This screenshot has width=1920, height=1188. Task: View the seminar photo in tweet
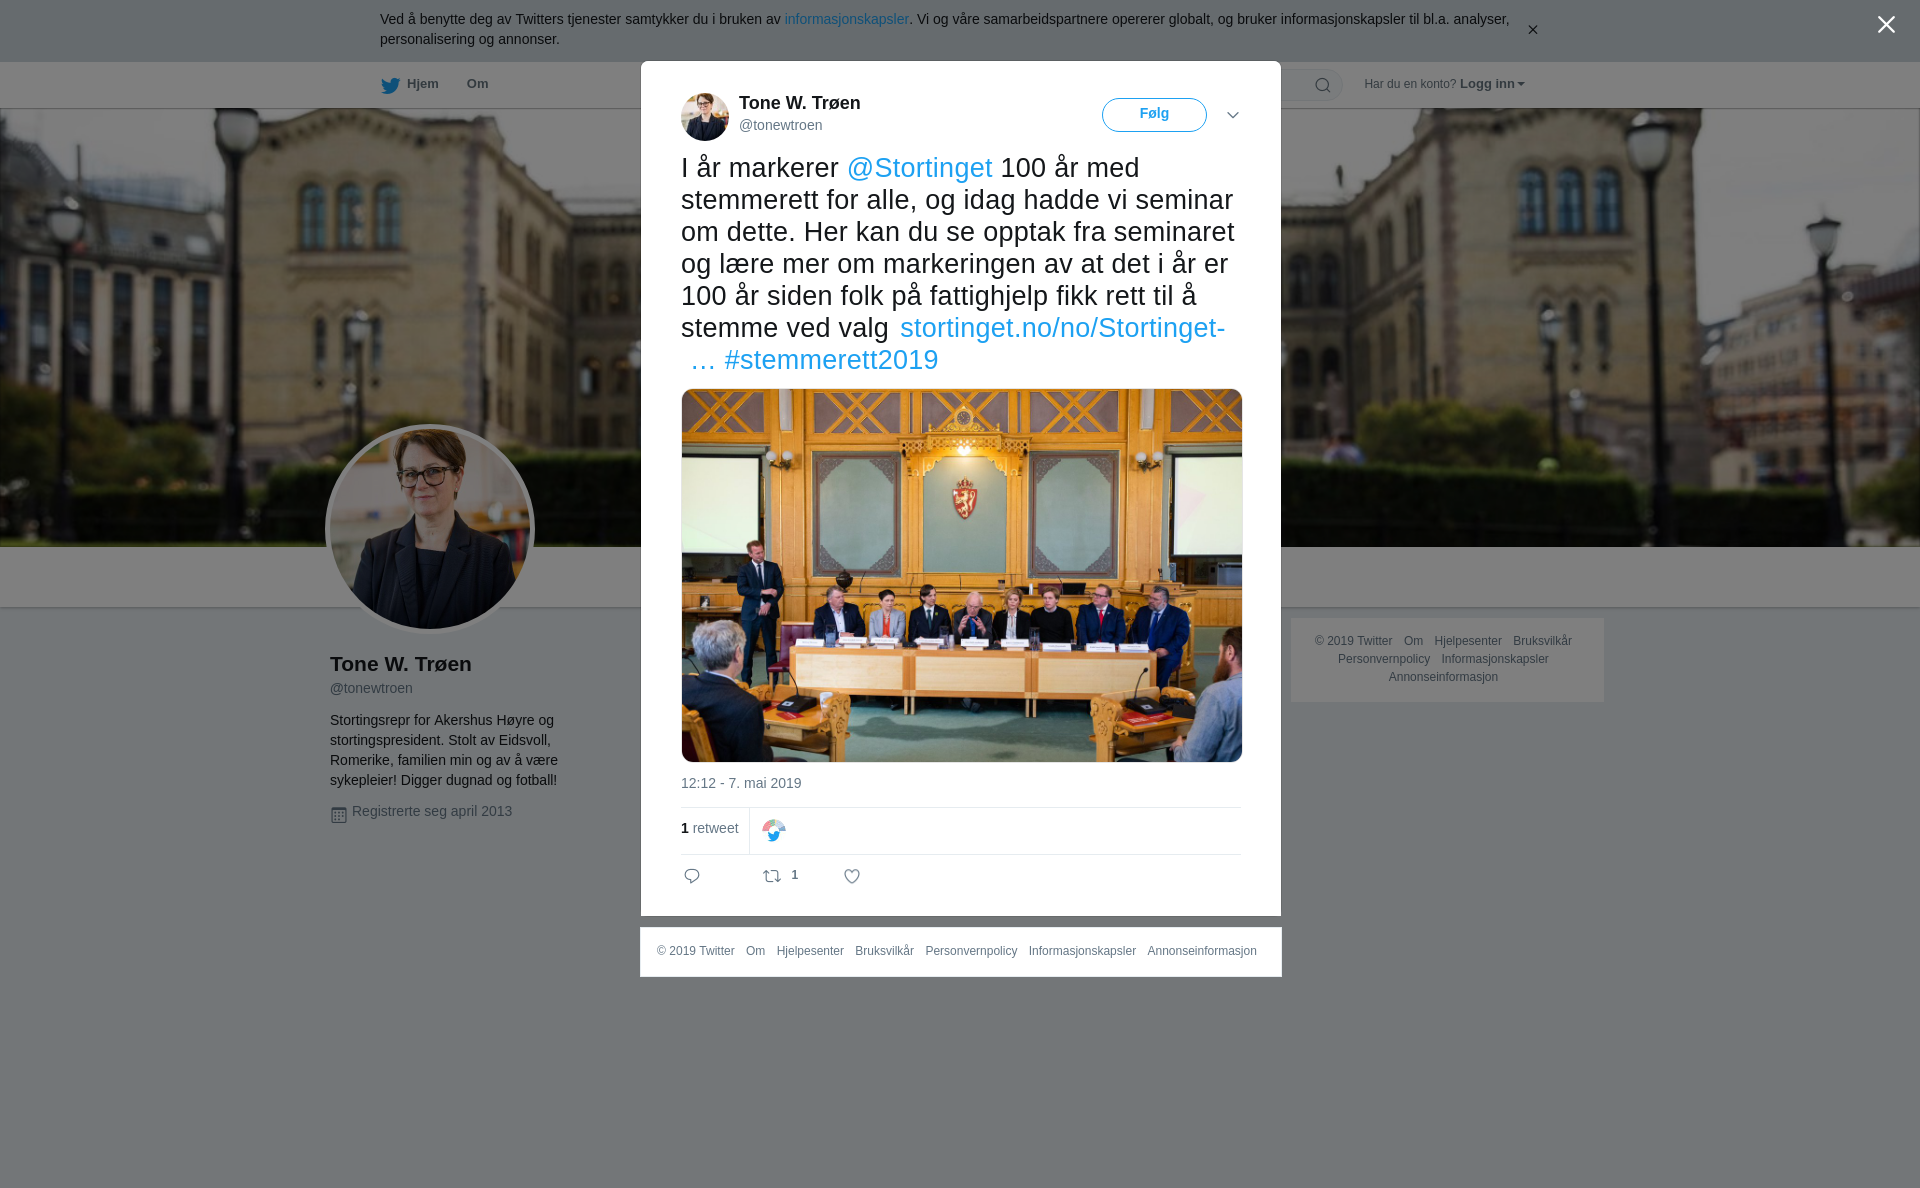tap(962, 576)
